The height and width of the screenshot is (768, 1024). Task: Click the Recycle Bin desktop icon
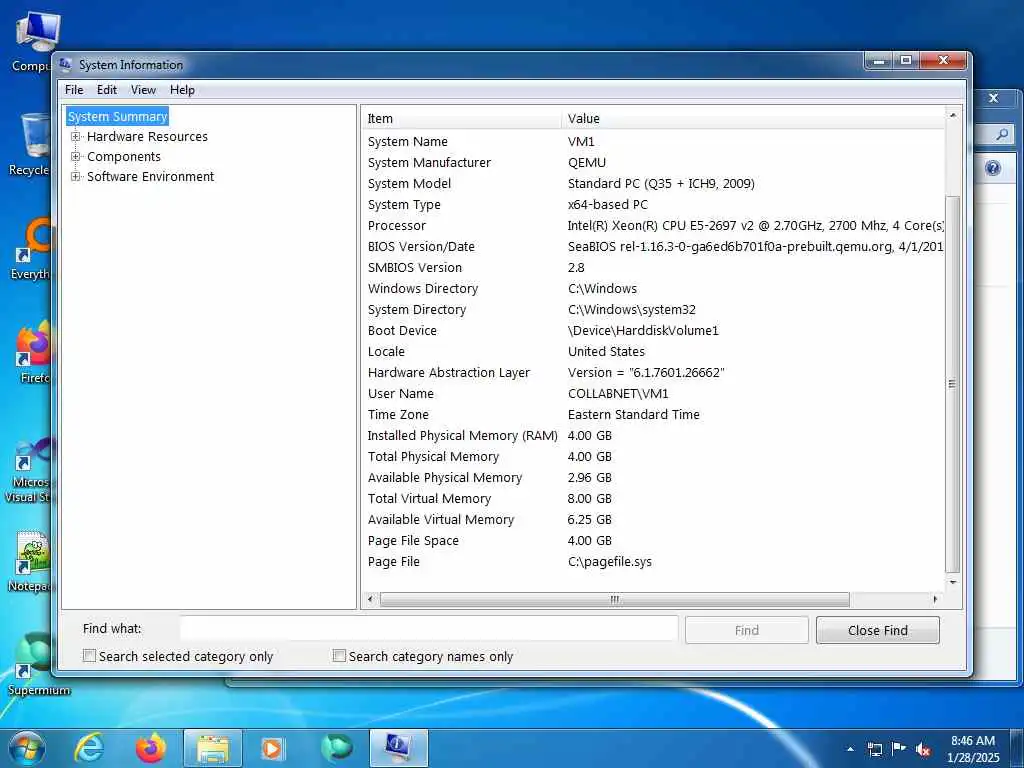coord(30,145)
